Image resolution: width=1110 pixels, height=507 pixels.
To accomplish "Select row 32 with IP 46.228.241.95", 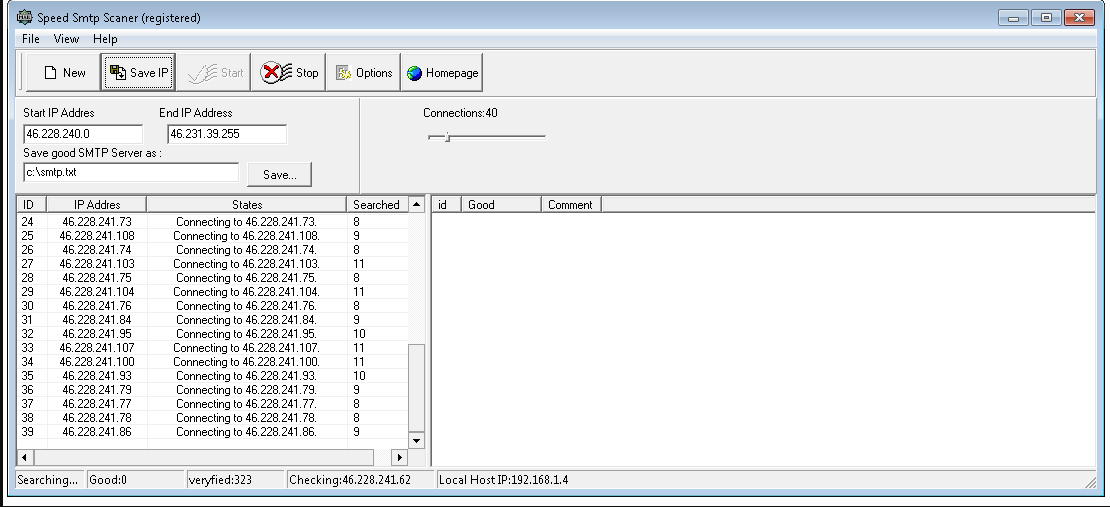I will (x=213, y=334).
